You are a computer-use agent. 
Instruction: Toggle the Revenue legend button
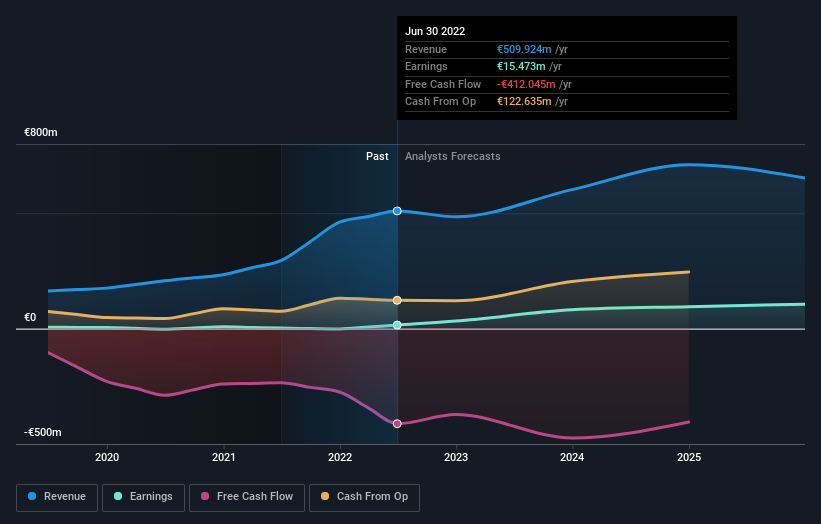[57, 497]
